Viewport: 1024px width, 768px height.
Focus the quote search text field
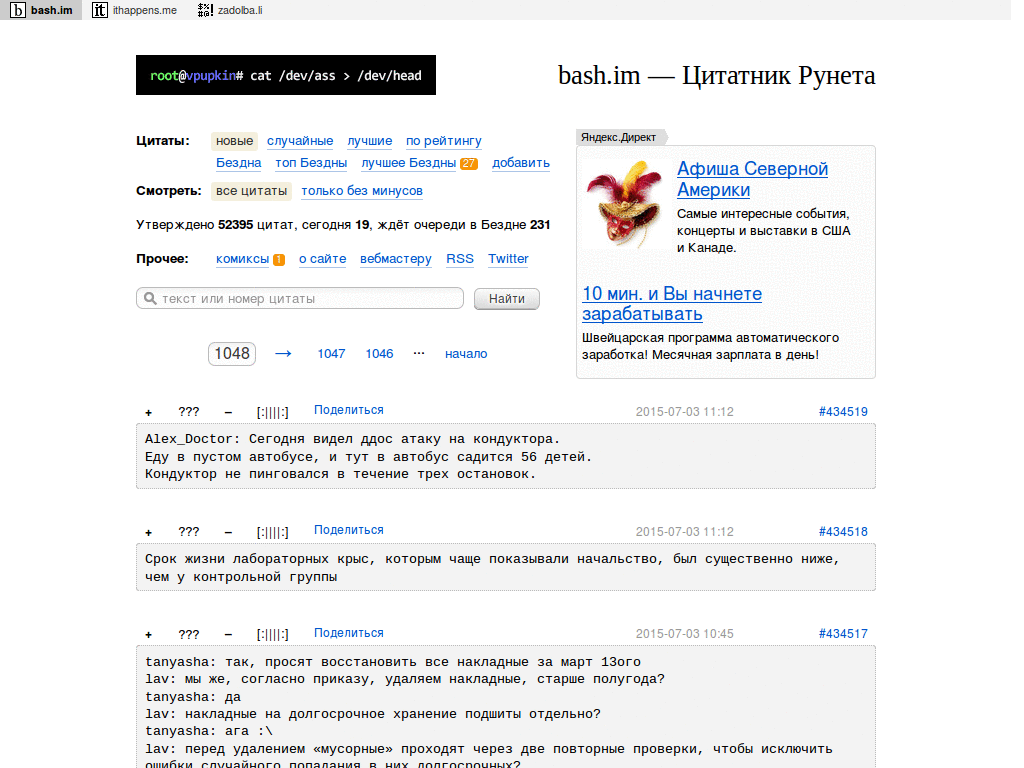(300, 298)
